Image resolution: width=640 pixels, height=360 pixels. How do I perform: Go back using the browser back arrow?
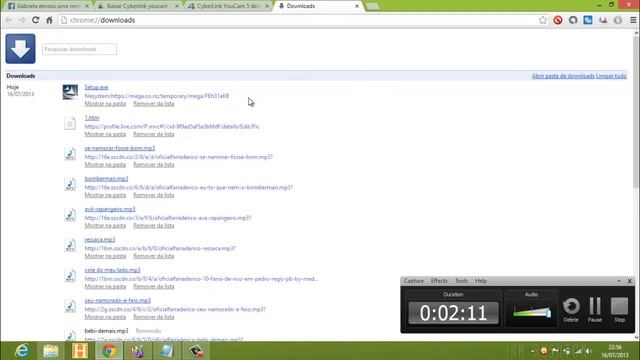point(9,20)
